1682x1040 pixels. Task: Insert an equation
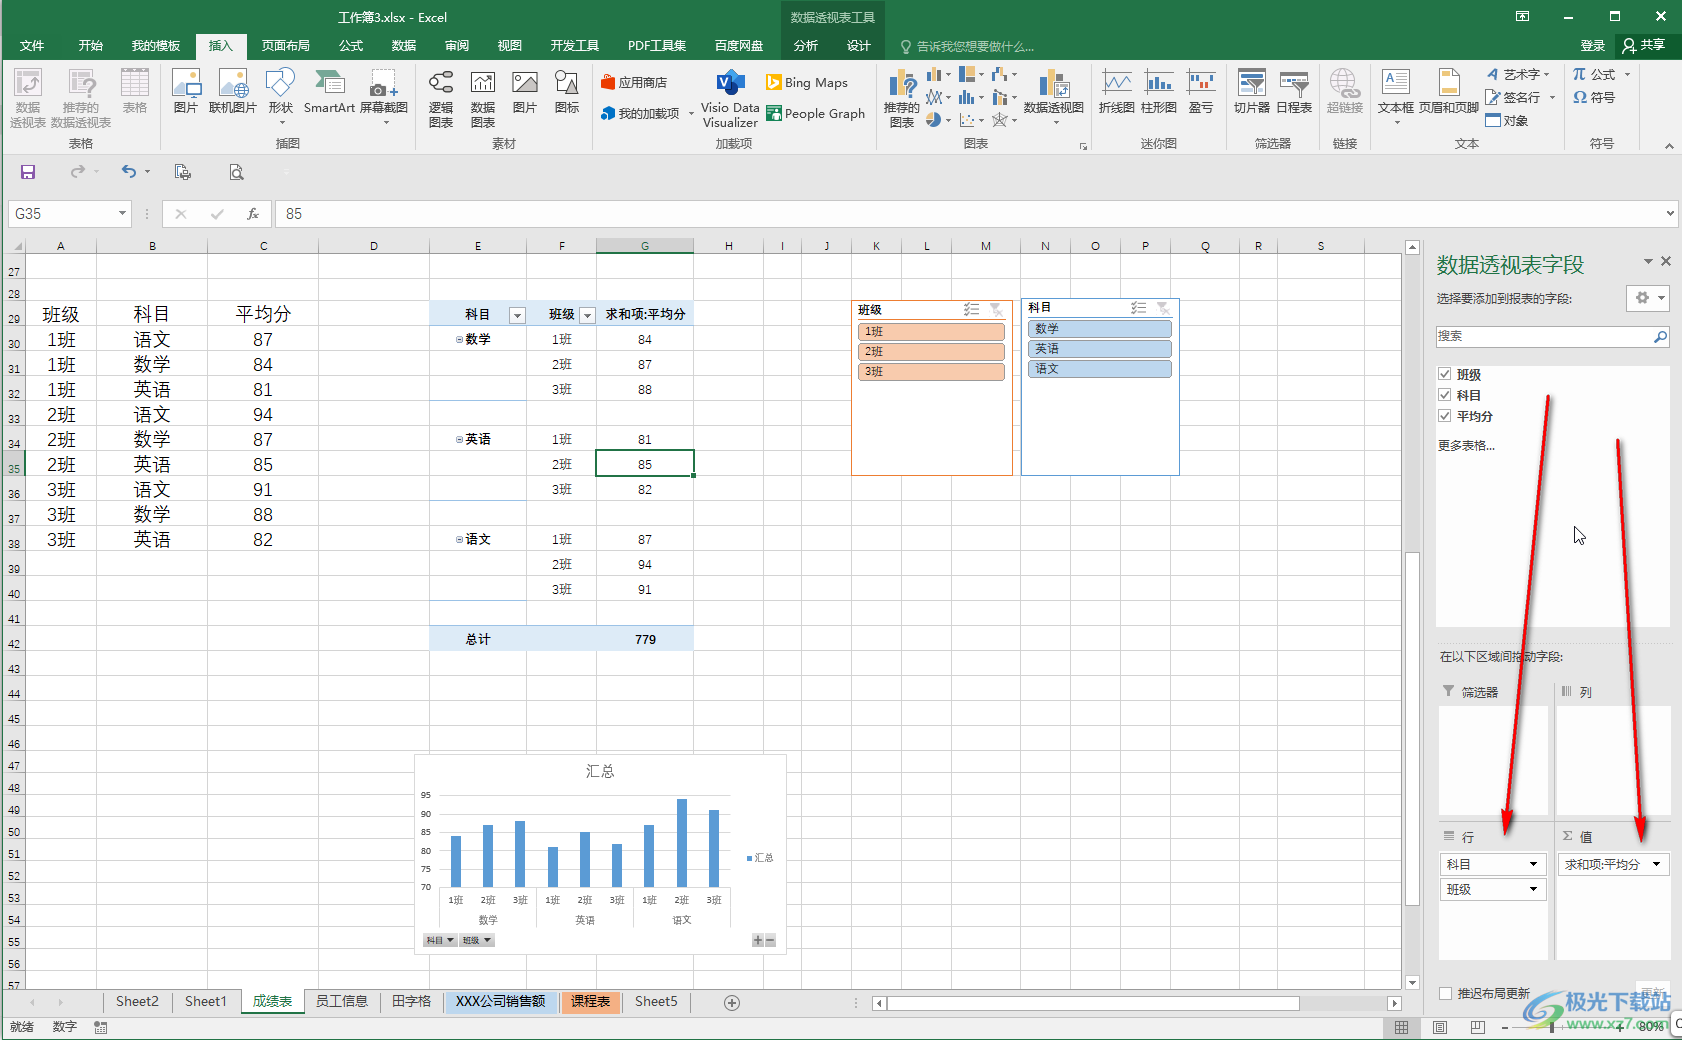pyautogui.click(x=1594, y=74)
